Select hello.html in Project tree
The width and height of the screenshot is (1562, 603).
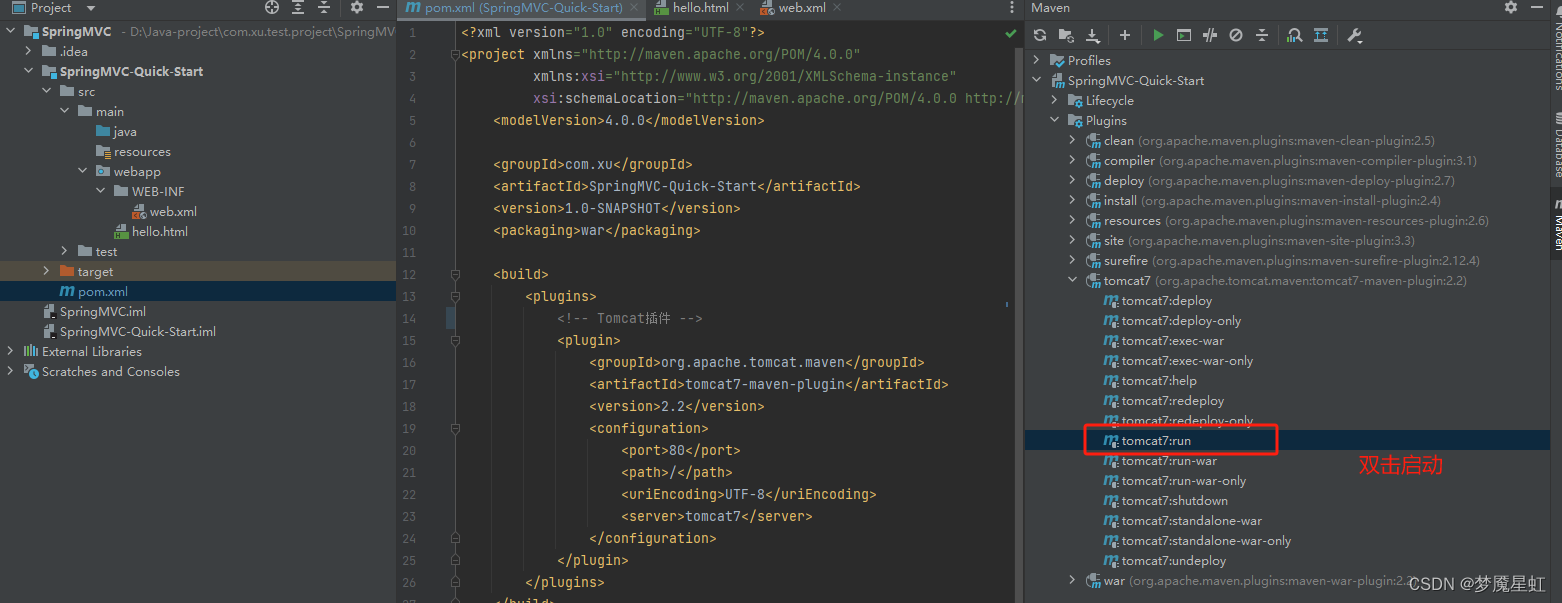[151, 231]
